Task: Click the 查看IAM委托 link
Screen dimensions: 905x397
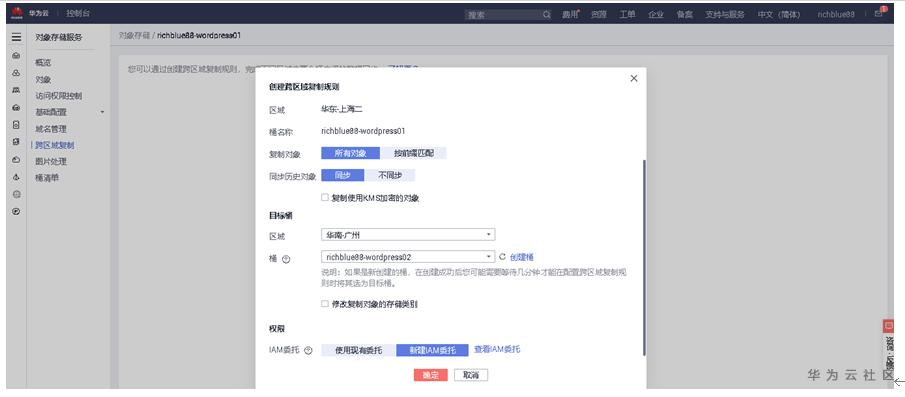Action: pyautogui.click(x=497, y=350)
